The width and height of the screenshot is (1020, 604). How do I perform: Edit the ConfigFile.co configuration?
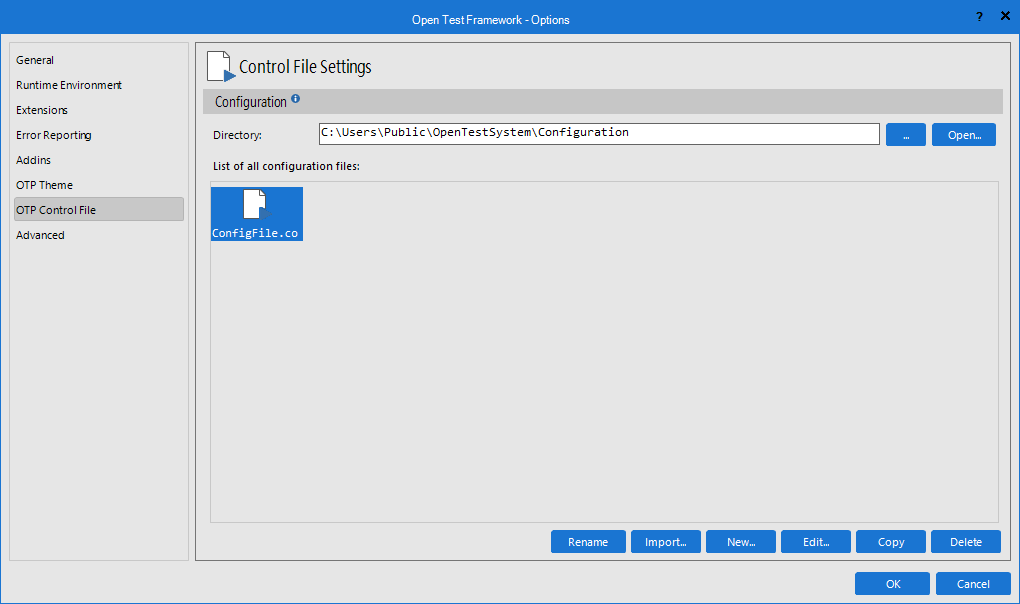click(x=815, y=541)
